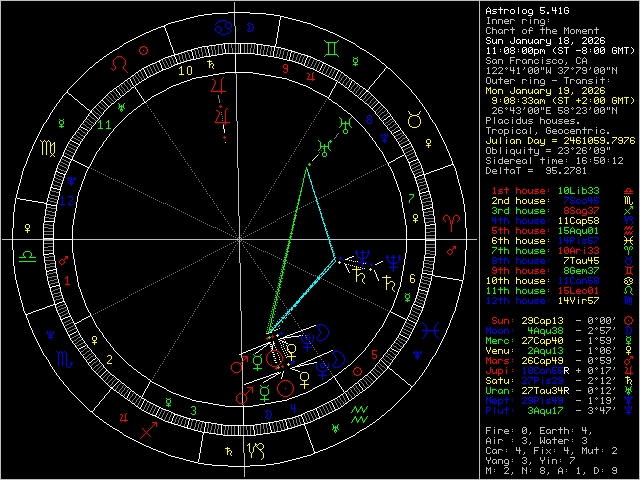The image size is (640, 480).
Task: Click the red Sagittarius arrow glyph on the wheel
Action: 150,431
